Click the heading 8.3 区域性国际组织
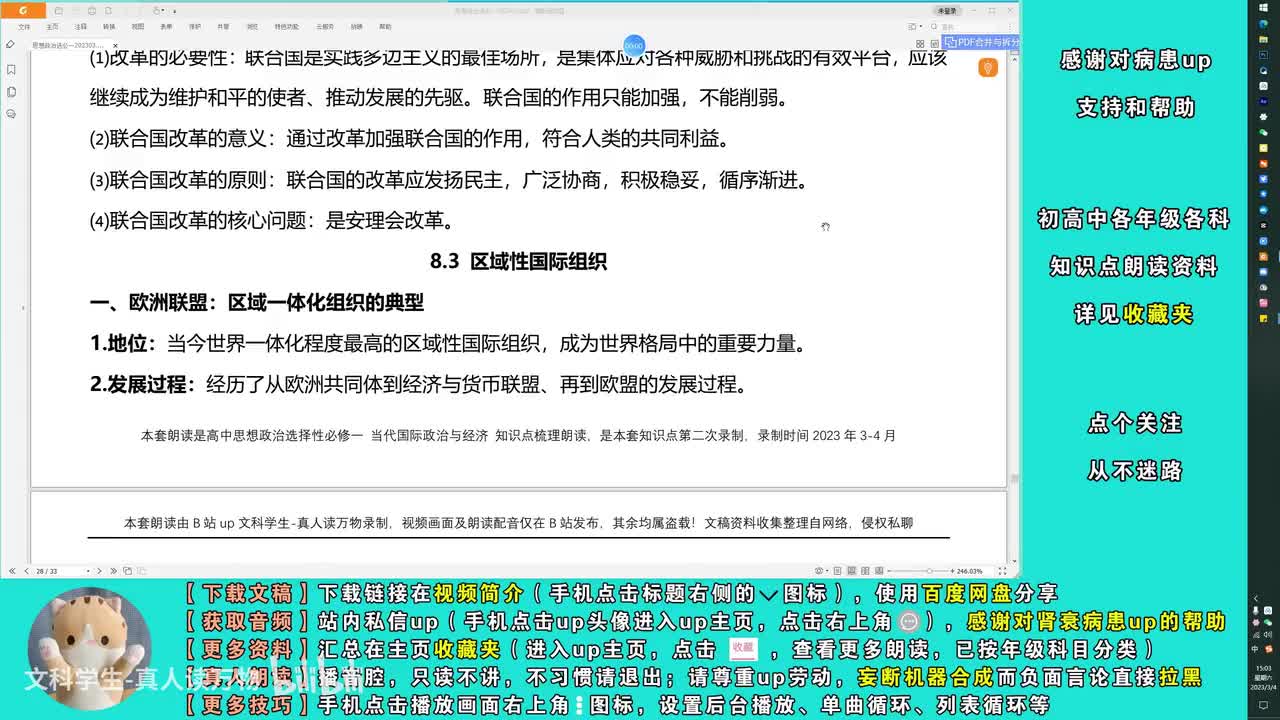 coord(518,262)
